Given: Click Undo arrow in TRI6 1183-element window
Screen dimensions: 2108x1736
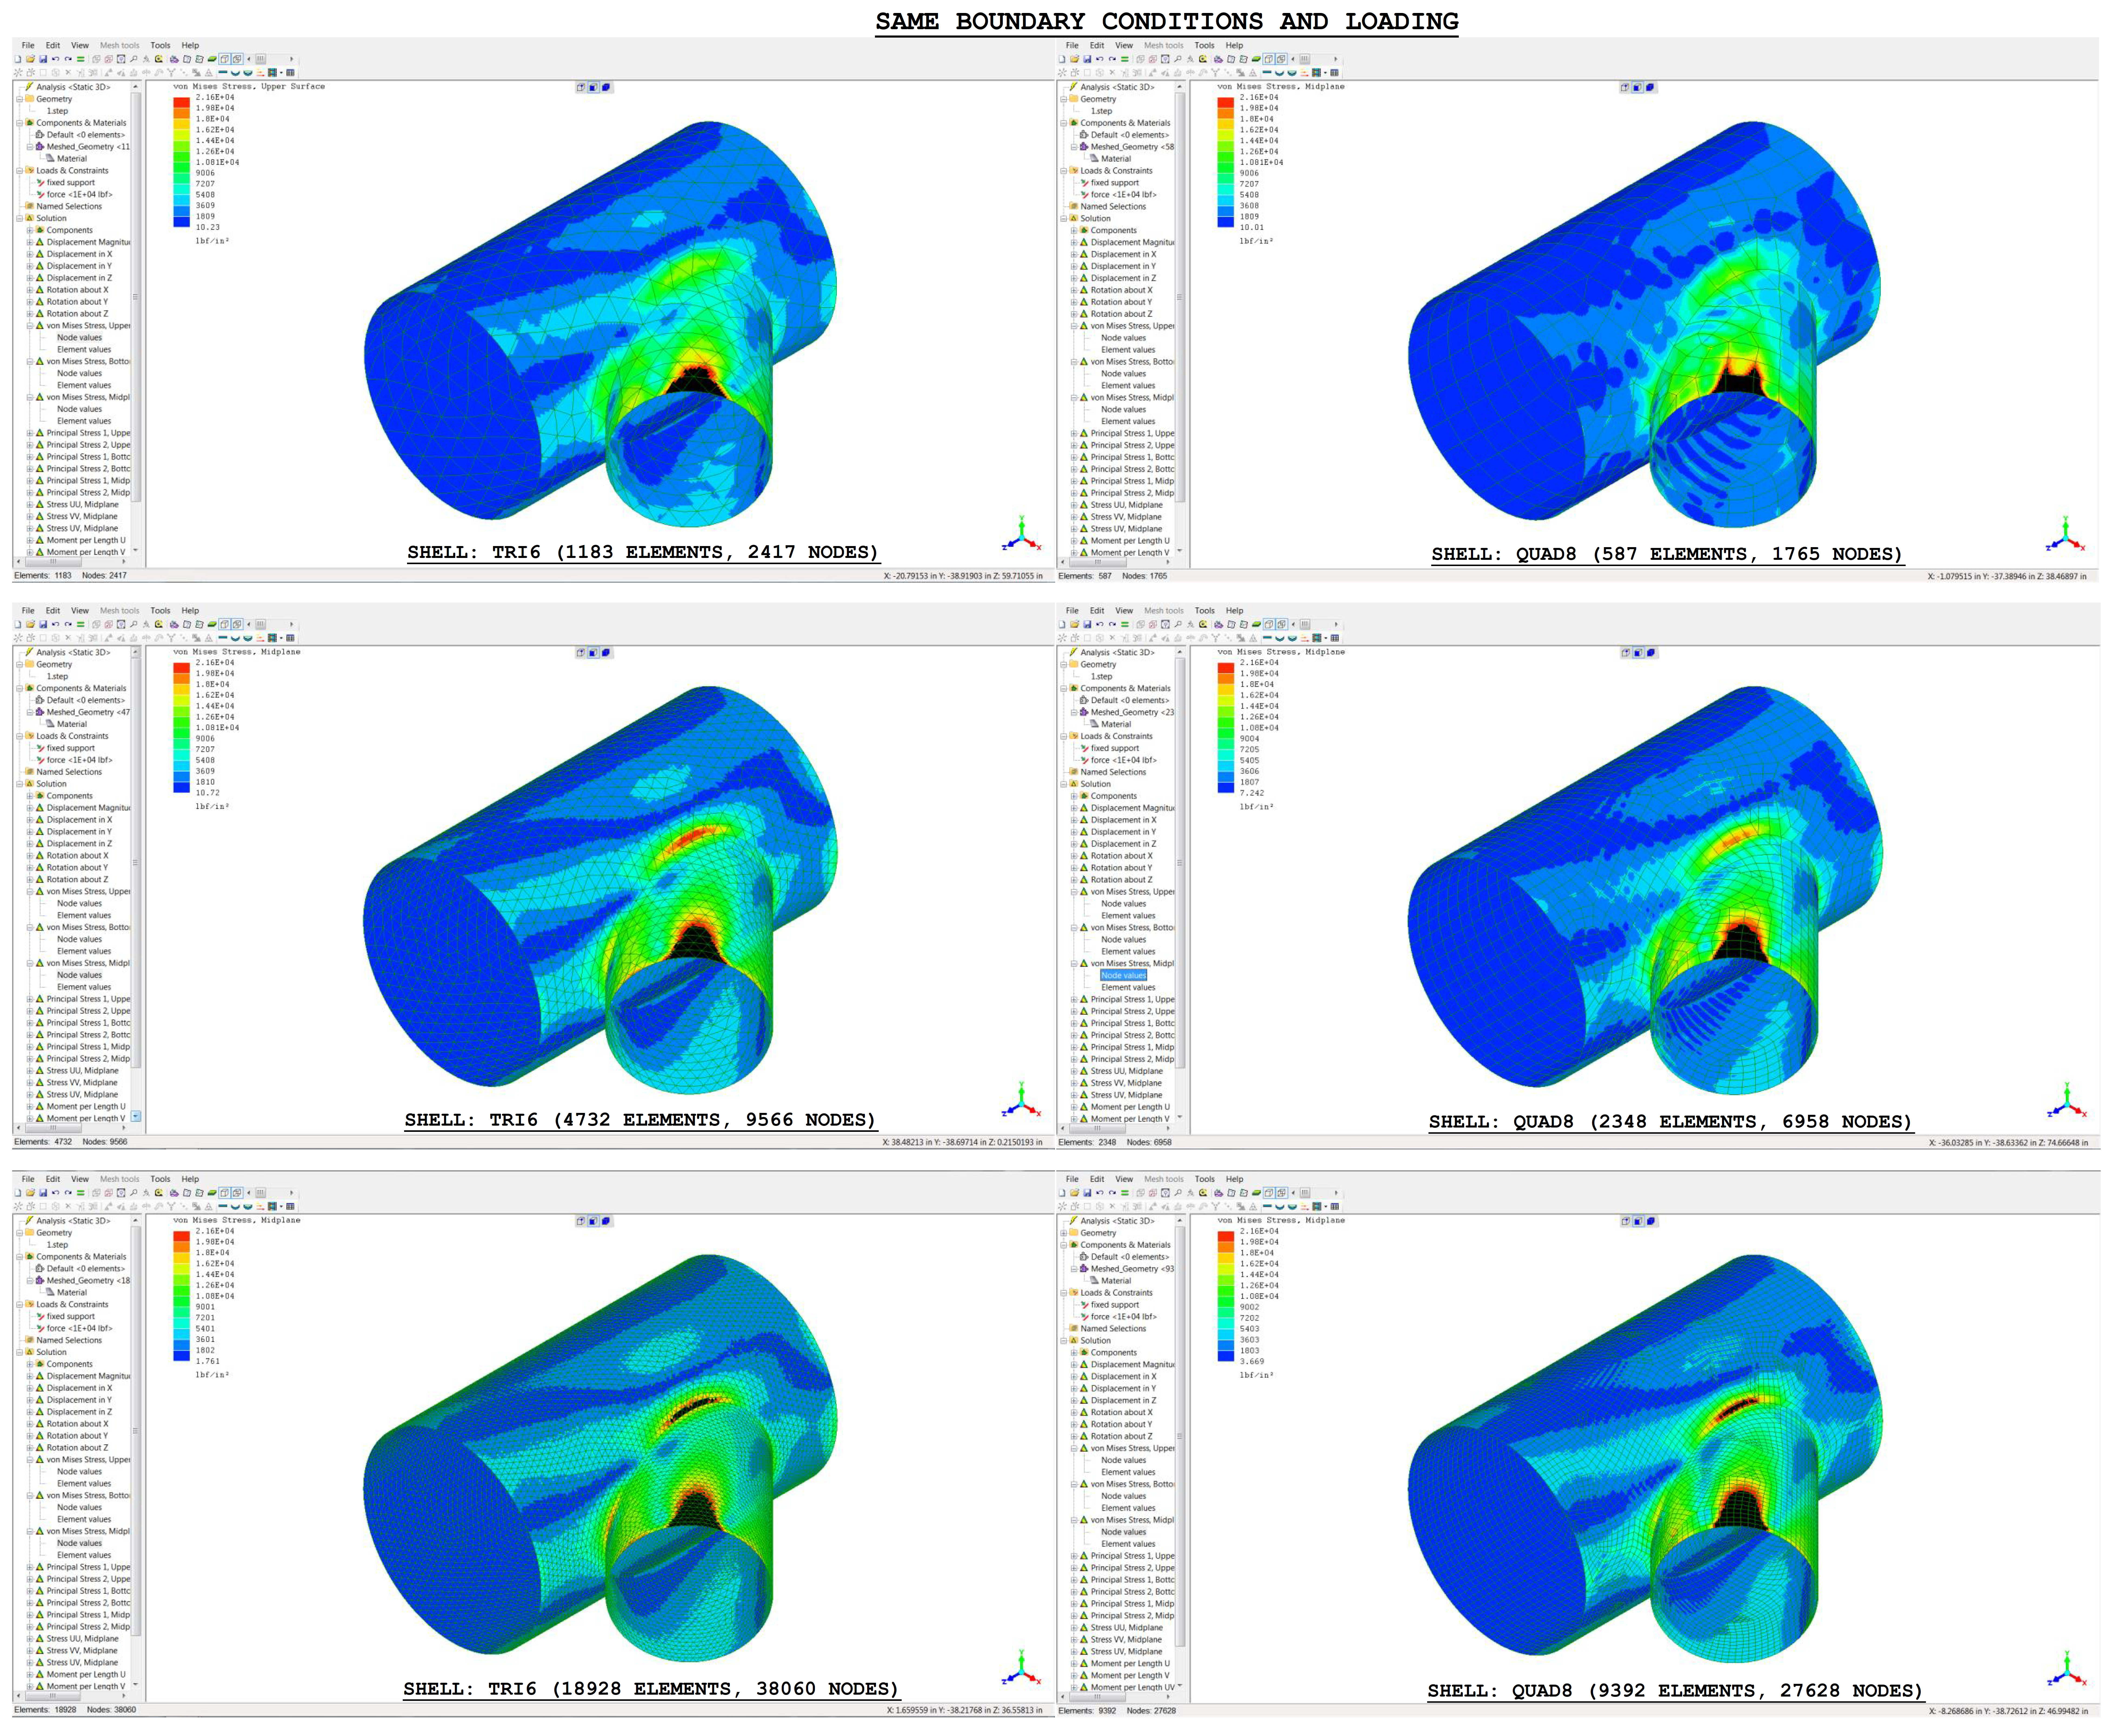Looking at the screenshot, I should tap(56, 59).
